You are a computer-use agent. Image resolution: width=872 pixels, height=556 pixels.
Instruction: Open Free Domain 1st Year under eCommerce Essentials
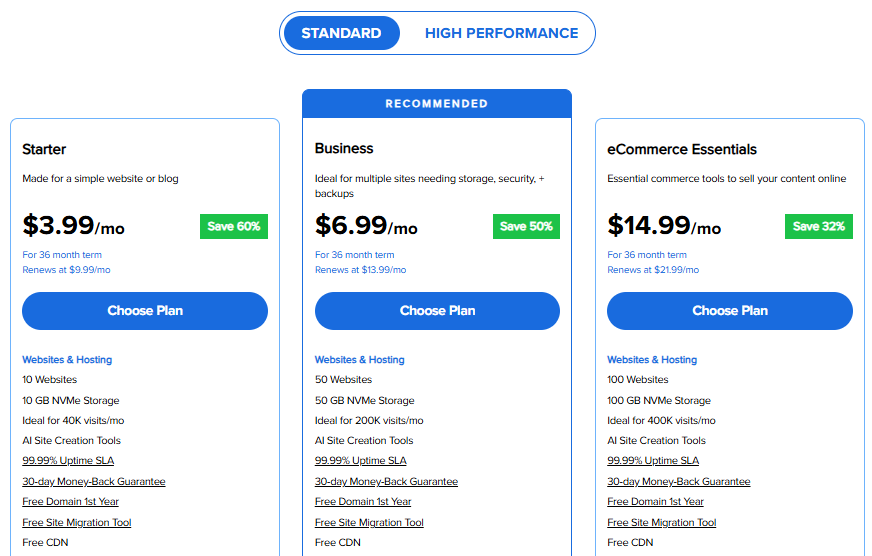tap(655, 502)
